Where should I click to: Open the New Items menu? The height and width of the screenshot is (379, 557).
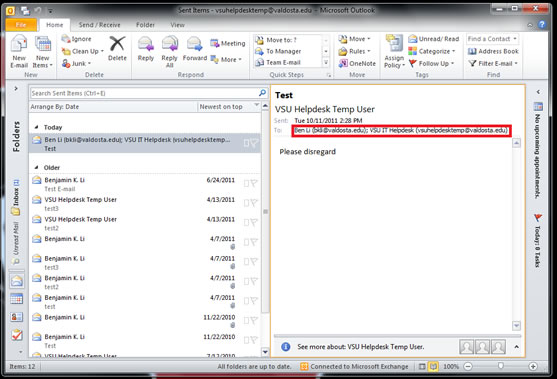pyautogui.click(x=43, y=52)
